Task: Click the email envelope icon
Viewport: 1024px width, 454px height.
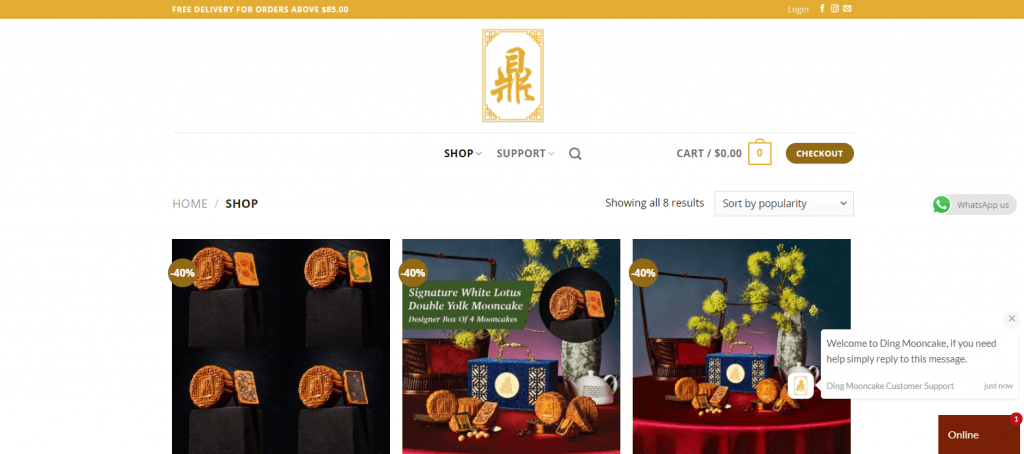Action: coord(847,9)
